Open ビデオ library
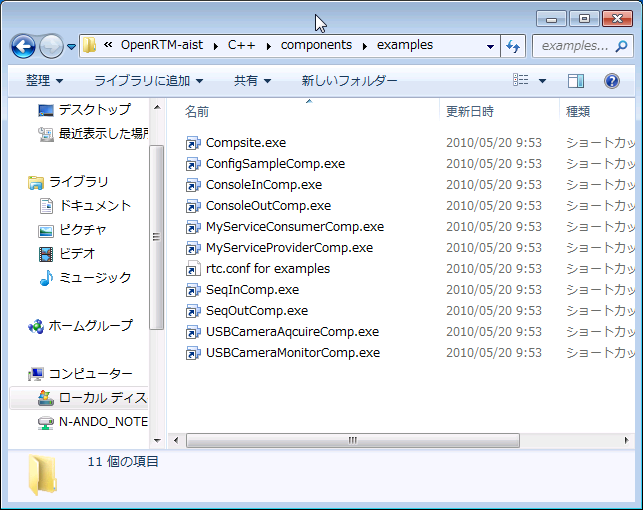This screenshot has height=510, width=643. click(x=67, y=253)
